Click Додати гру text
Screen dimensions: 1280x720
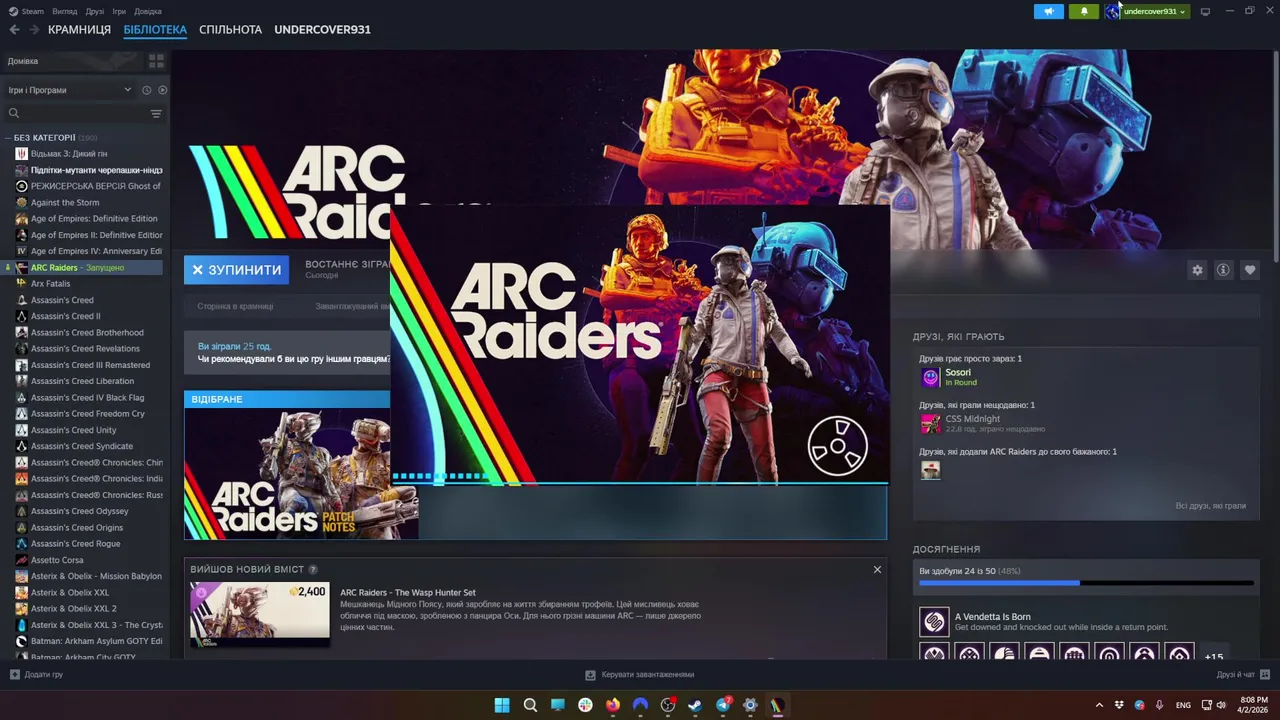tap(44, 674)
